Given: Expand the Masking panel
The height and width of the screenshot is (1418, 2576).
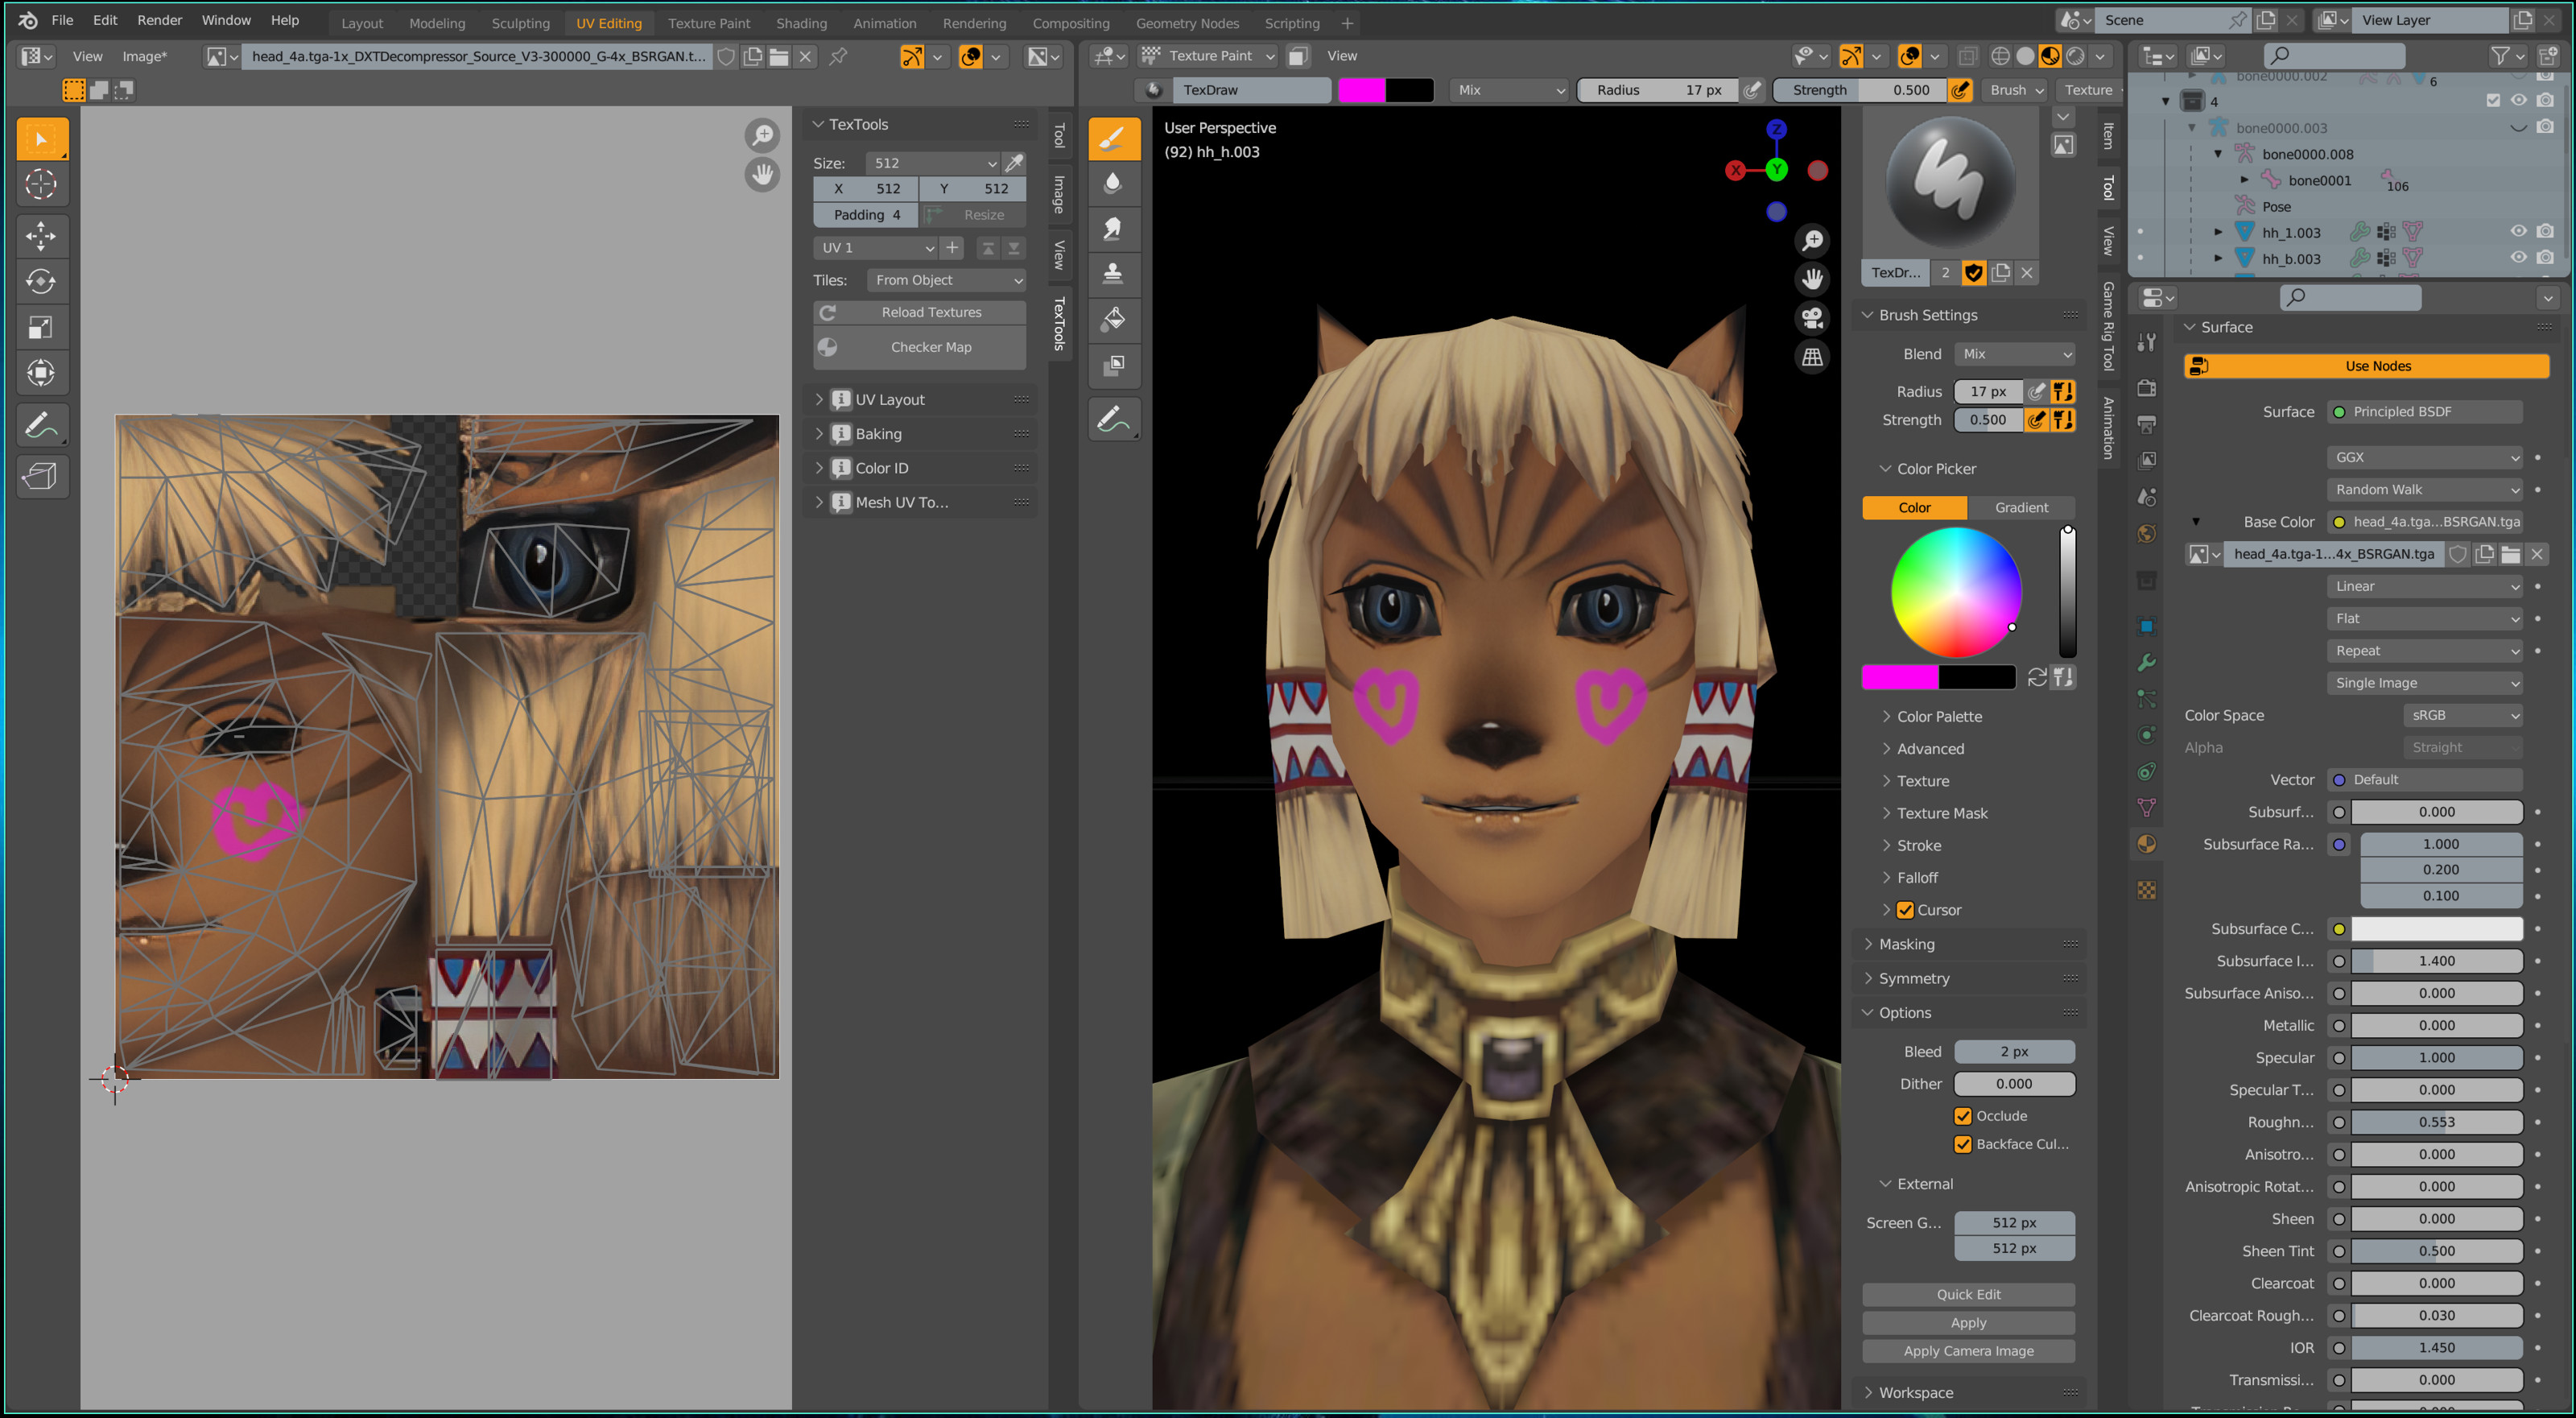Looking at the screenshot, I should [x=1906, y=945].
